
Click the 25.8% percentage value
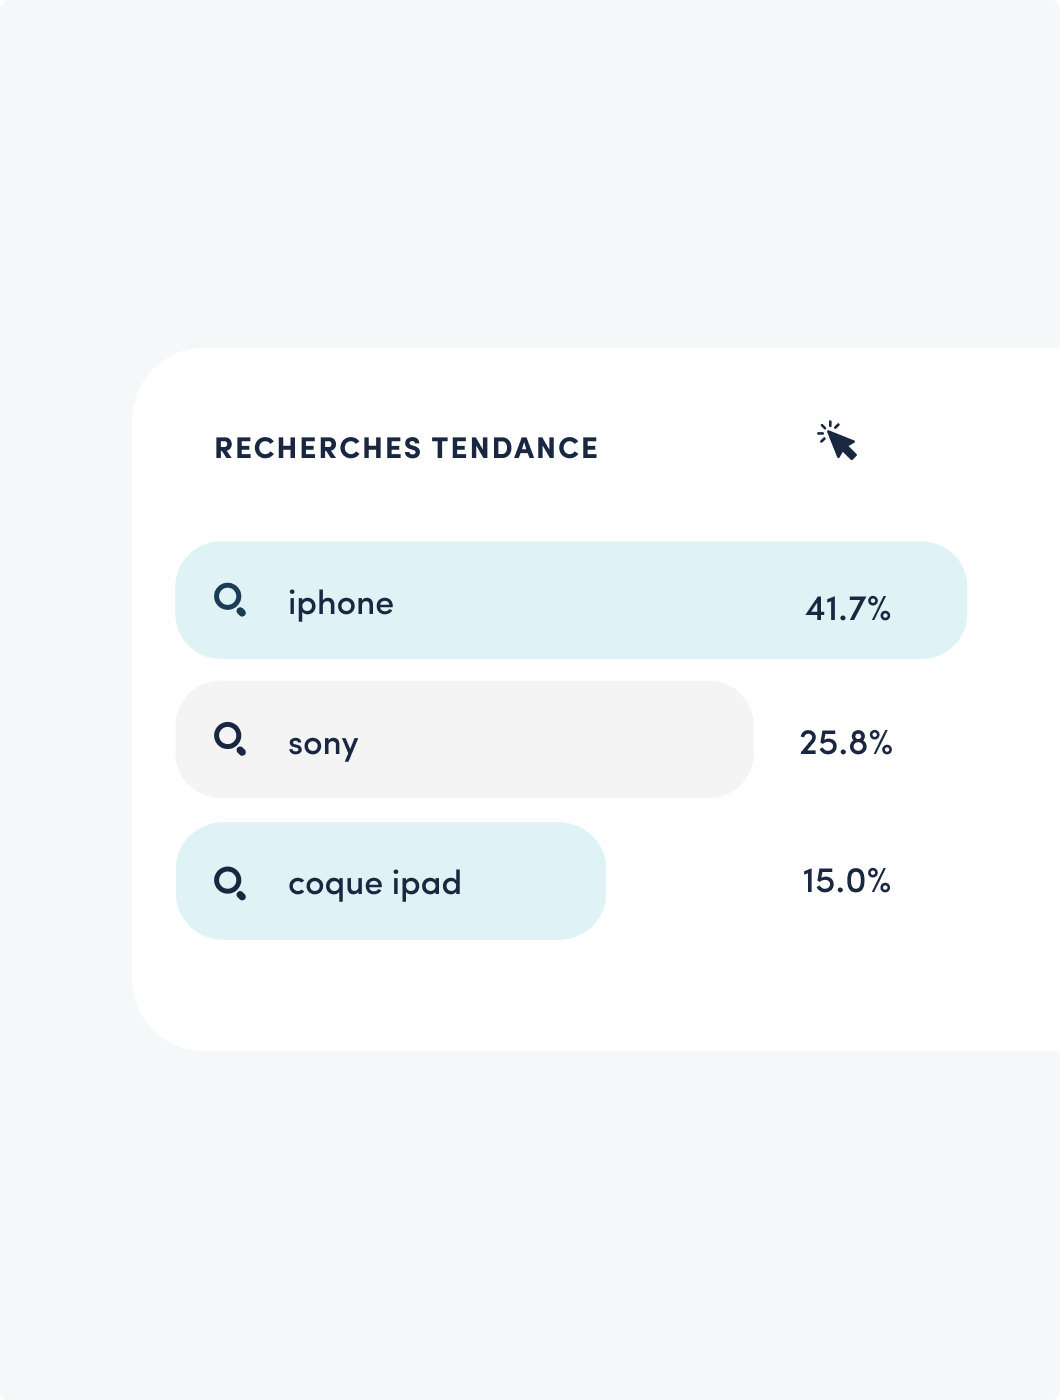point(846,742)
